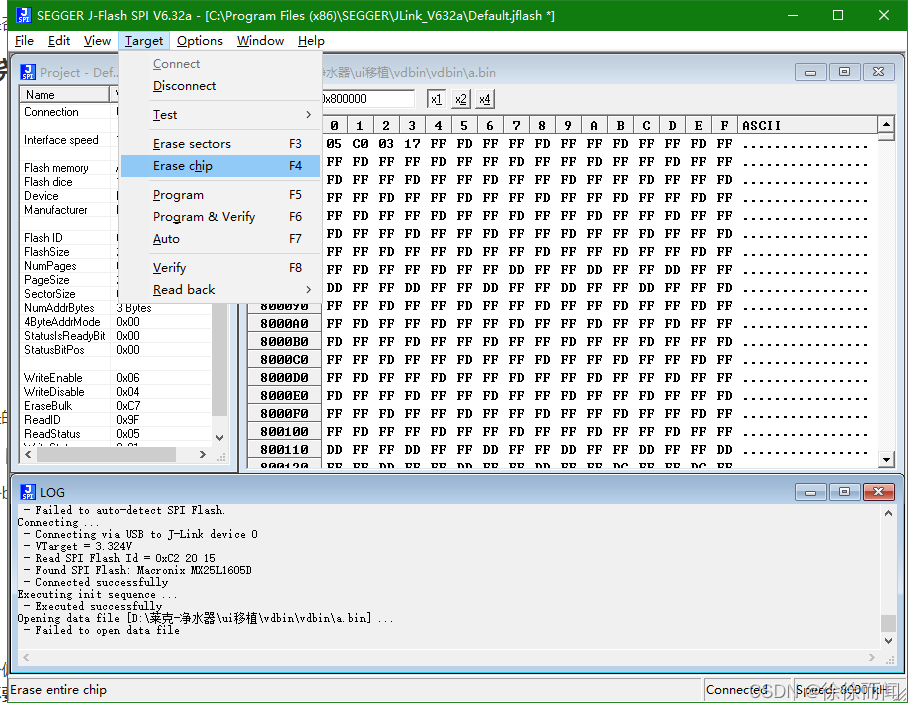Click address row 800100 in hex view
The image size is (915, 710).
point(284,432)
